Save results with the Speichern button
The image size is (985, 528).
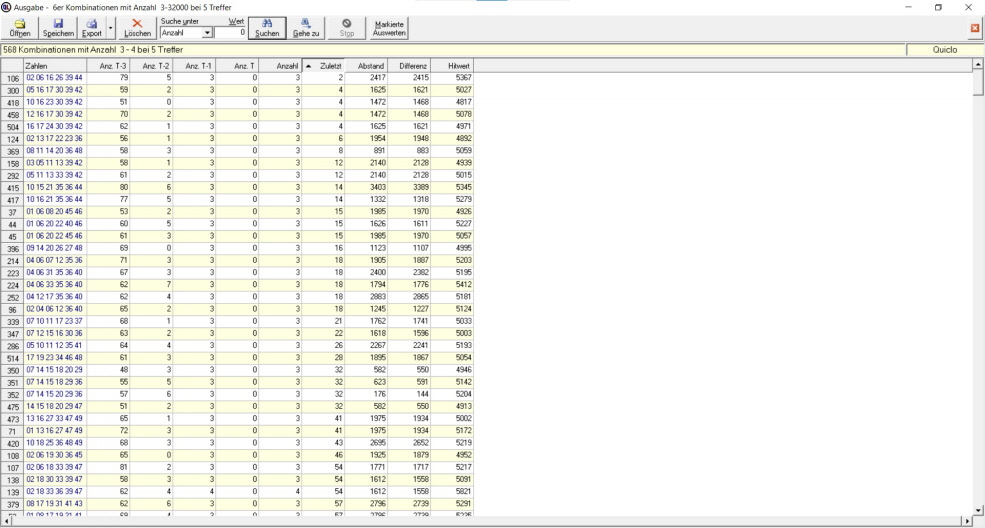click(58, 27)
